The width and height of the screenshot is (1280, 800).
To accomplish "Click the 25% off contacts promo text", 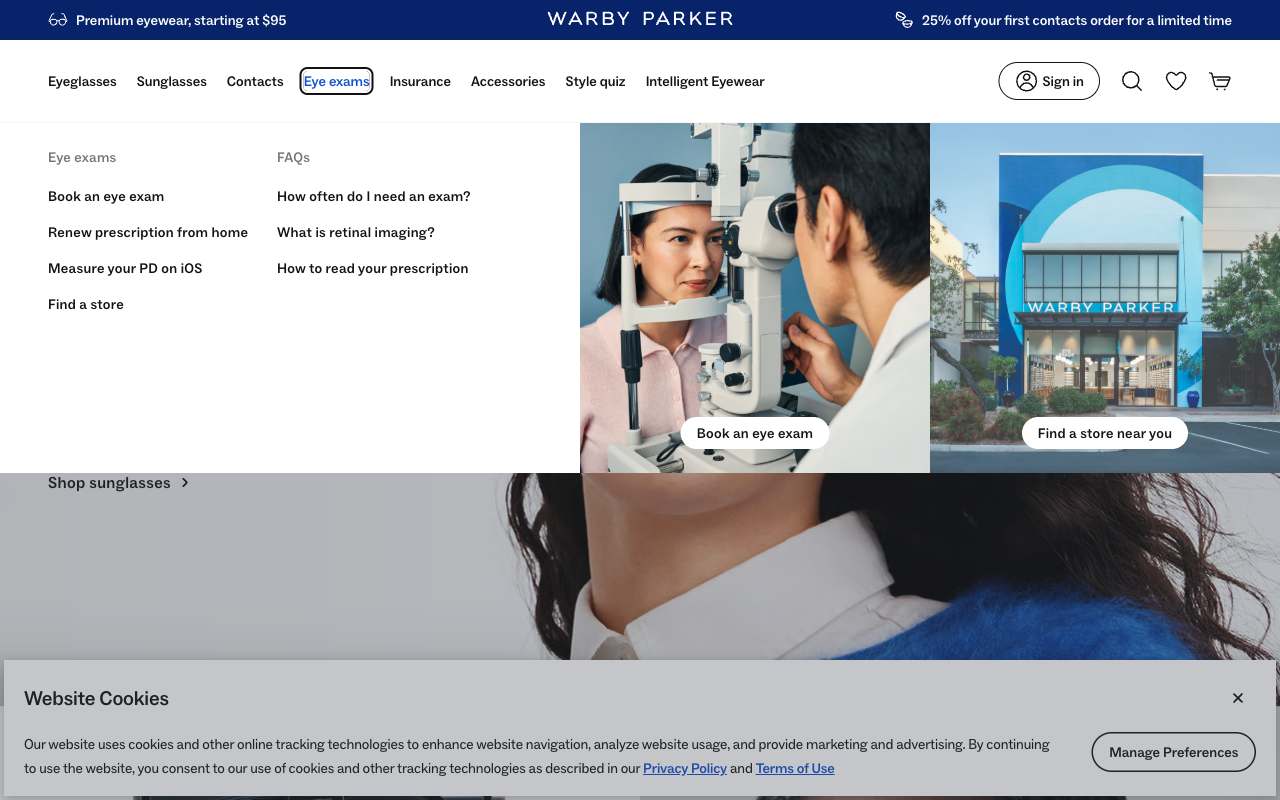I will [1077, 20].
